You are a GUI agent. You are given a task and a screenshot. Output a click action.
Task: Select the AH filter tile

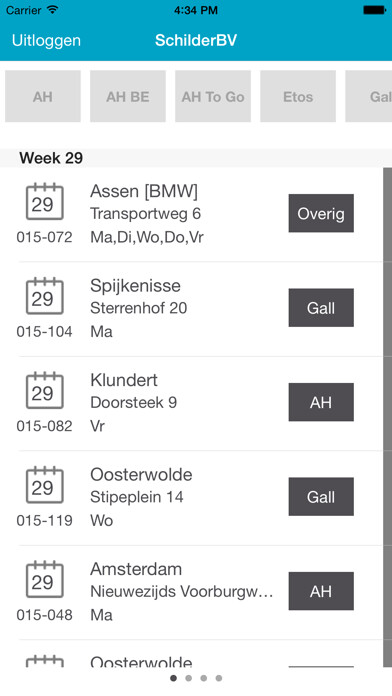tap(43, 96)
